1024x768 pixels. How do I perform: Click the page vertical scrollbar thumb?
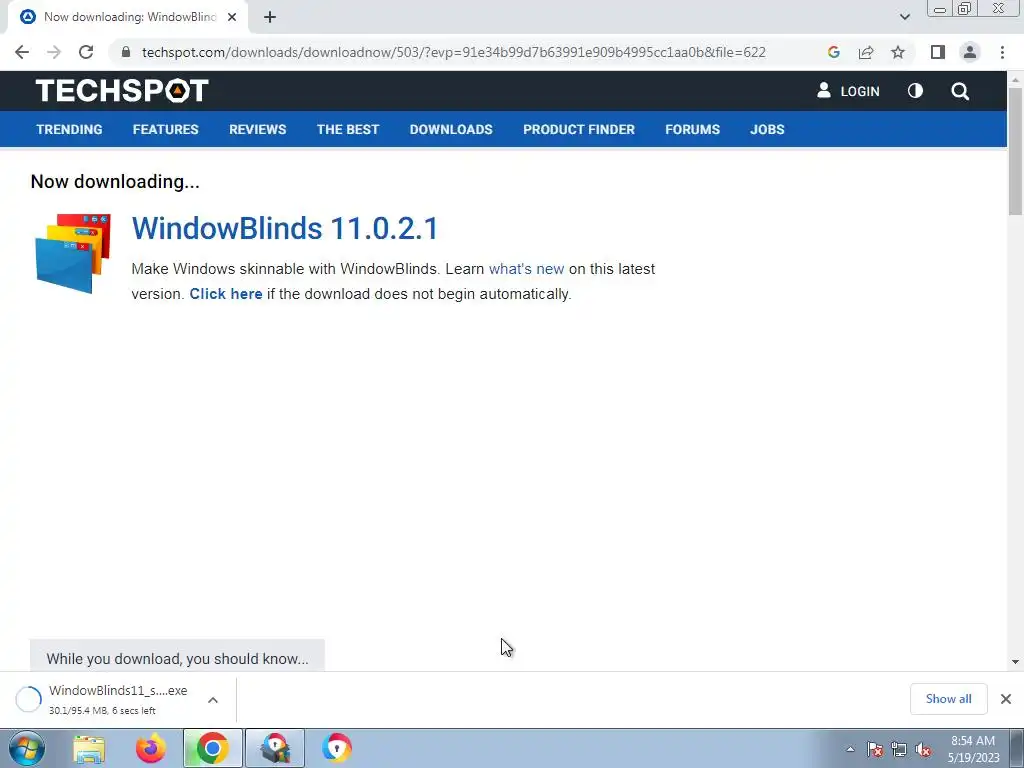tap(1015, 151)
